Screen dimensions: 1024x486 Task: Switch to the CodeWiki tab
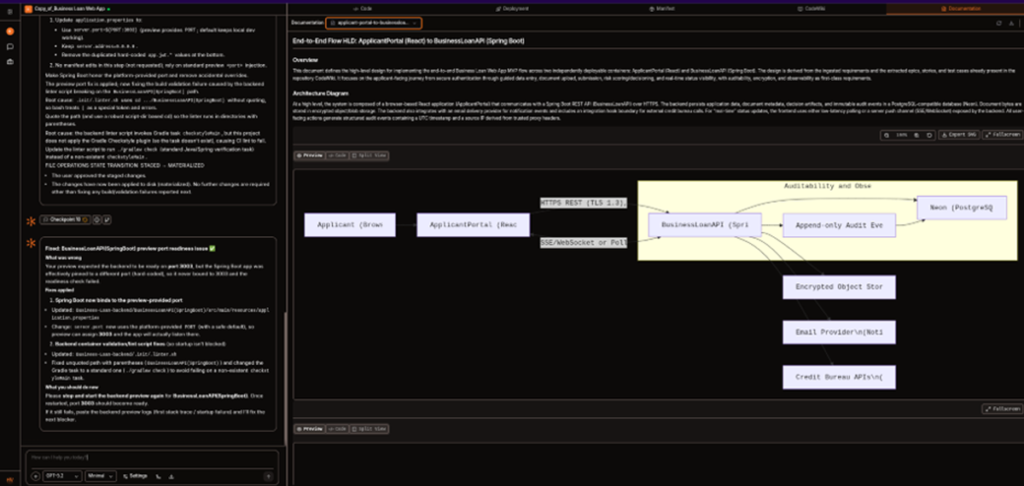pyautogui.click(x=810, y=8)
